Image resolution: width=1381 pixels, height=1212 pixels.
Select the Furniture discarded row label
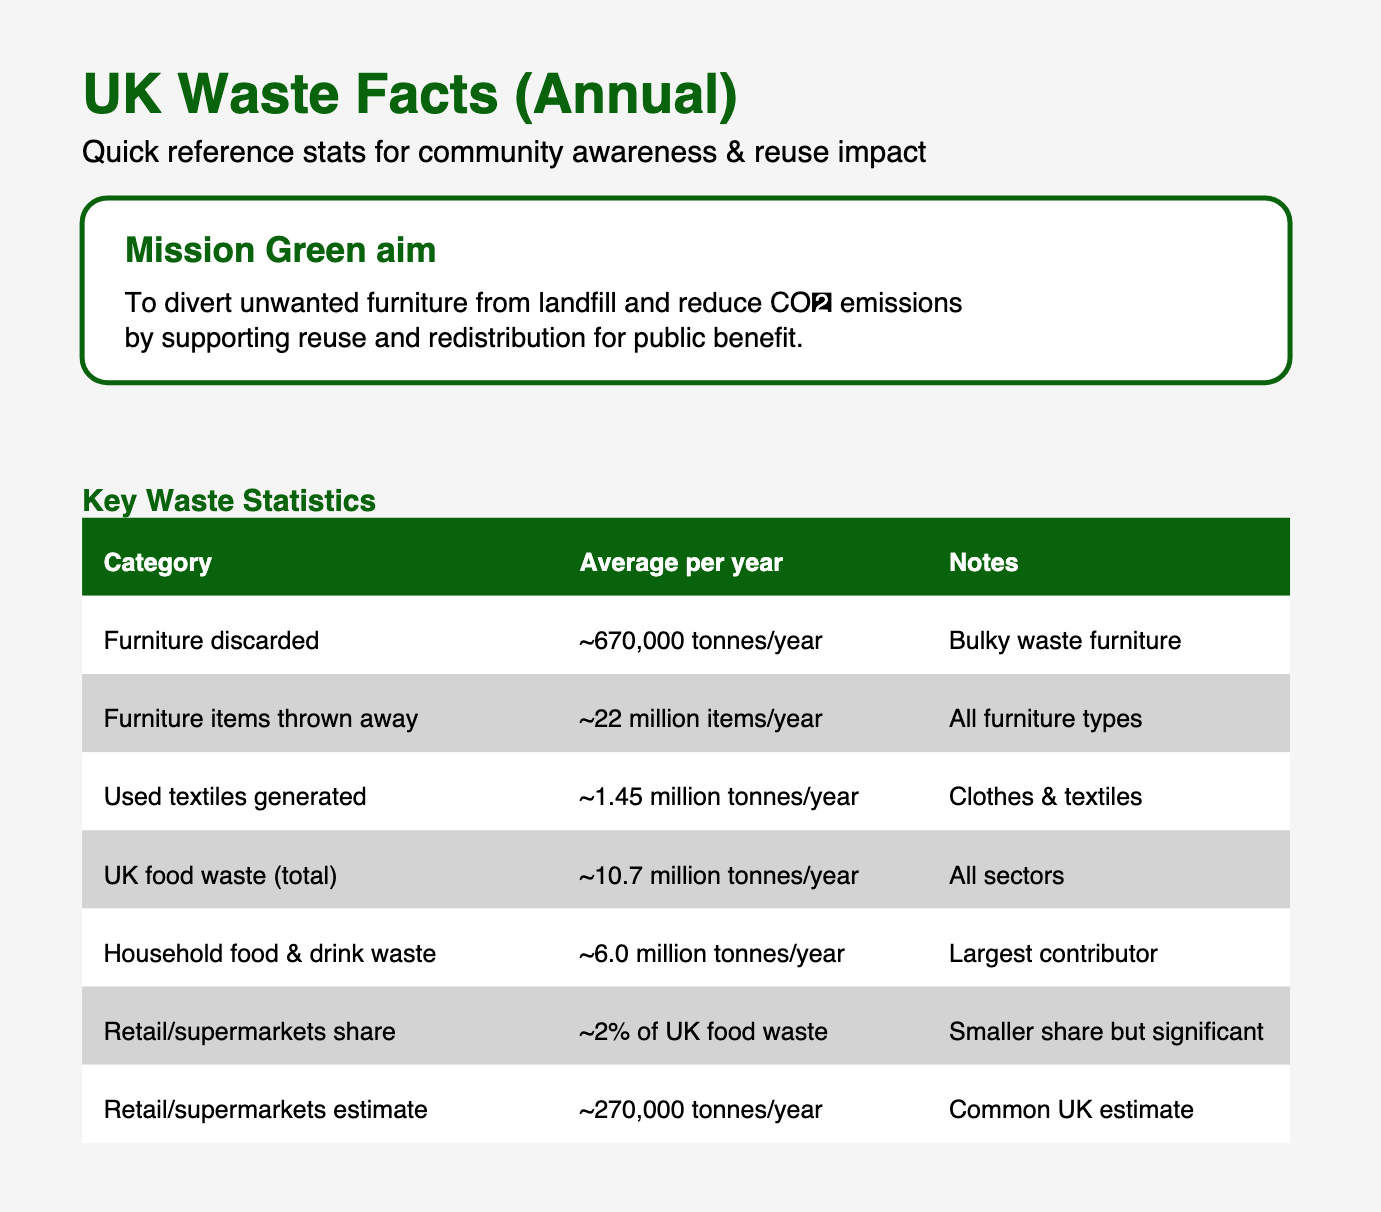[211, 640]
